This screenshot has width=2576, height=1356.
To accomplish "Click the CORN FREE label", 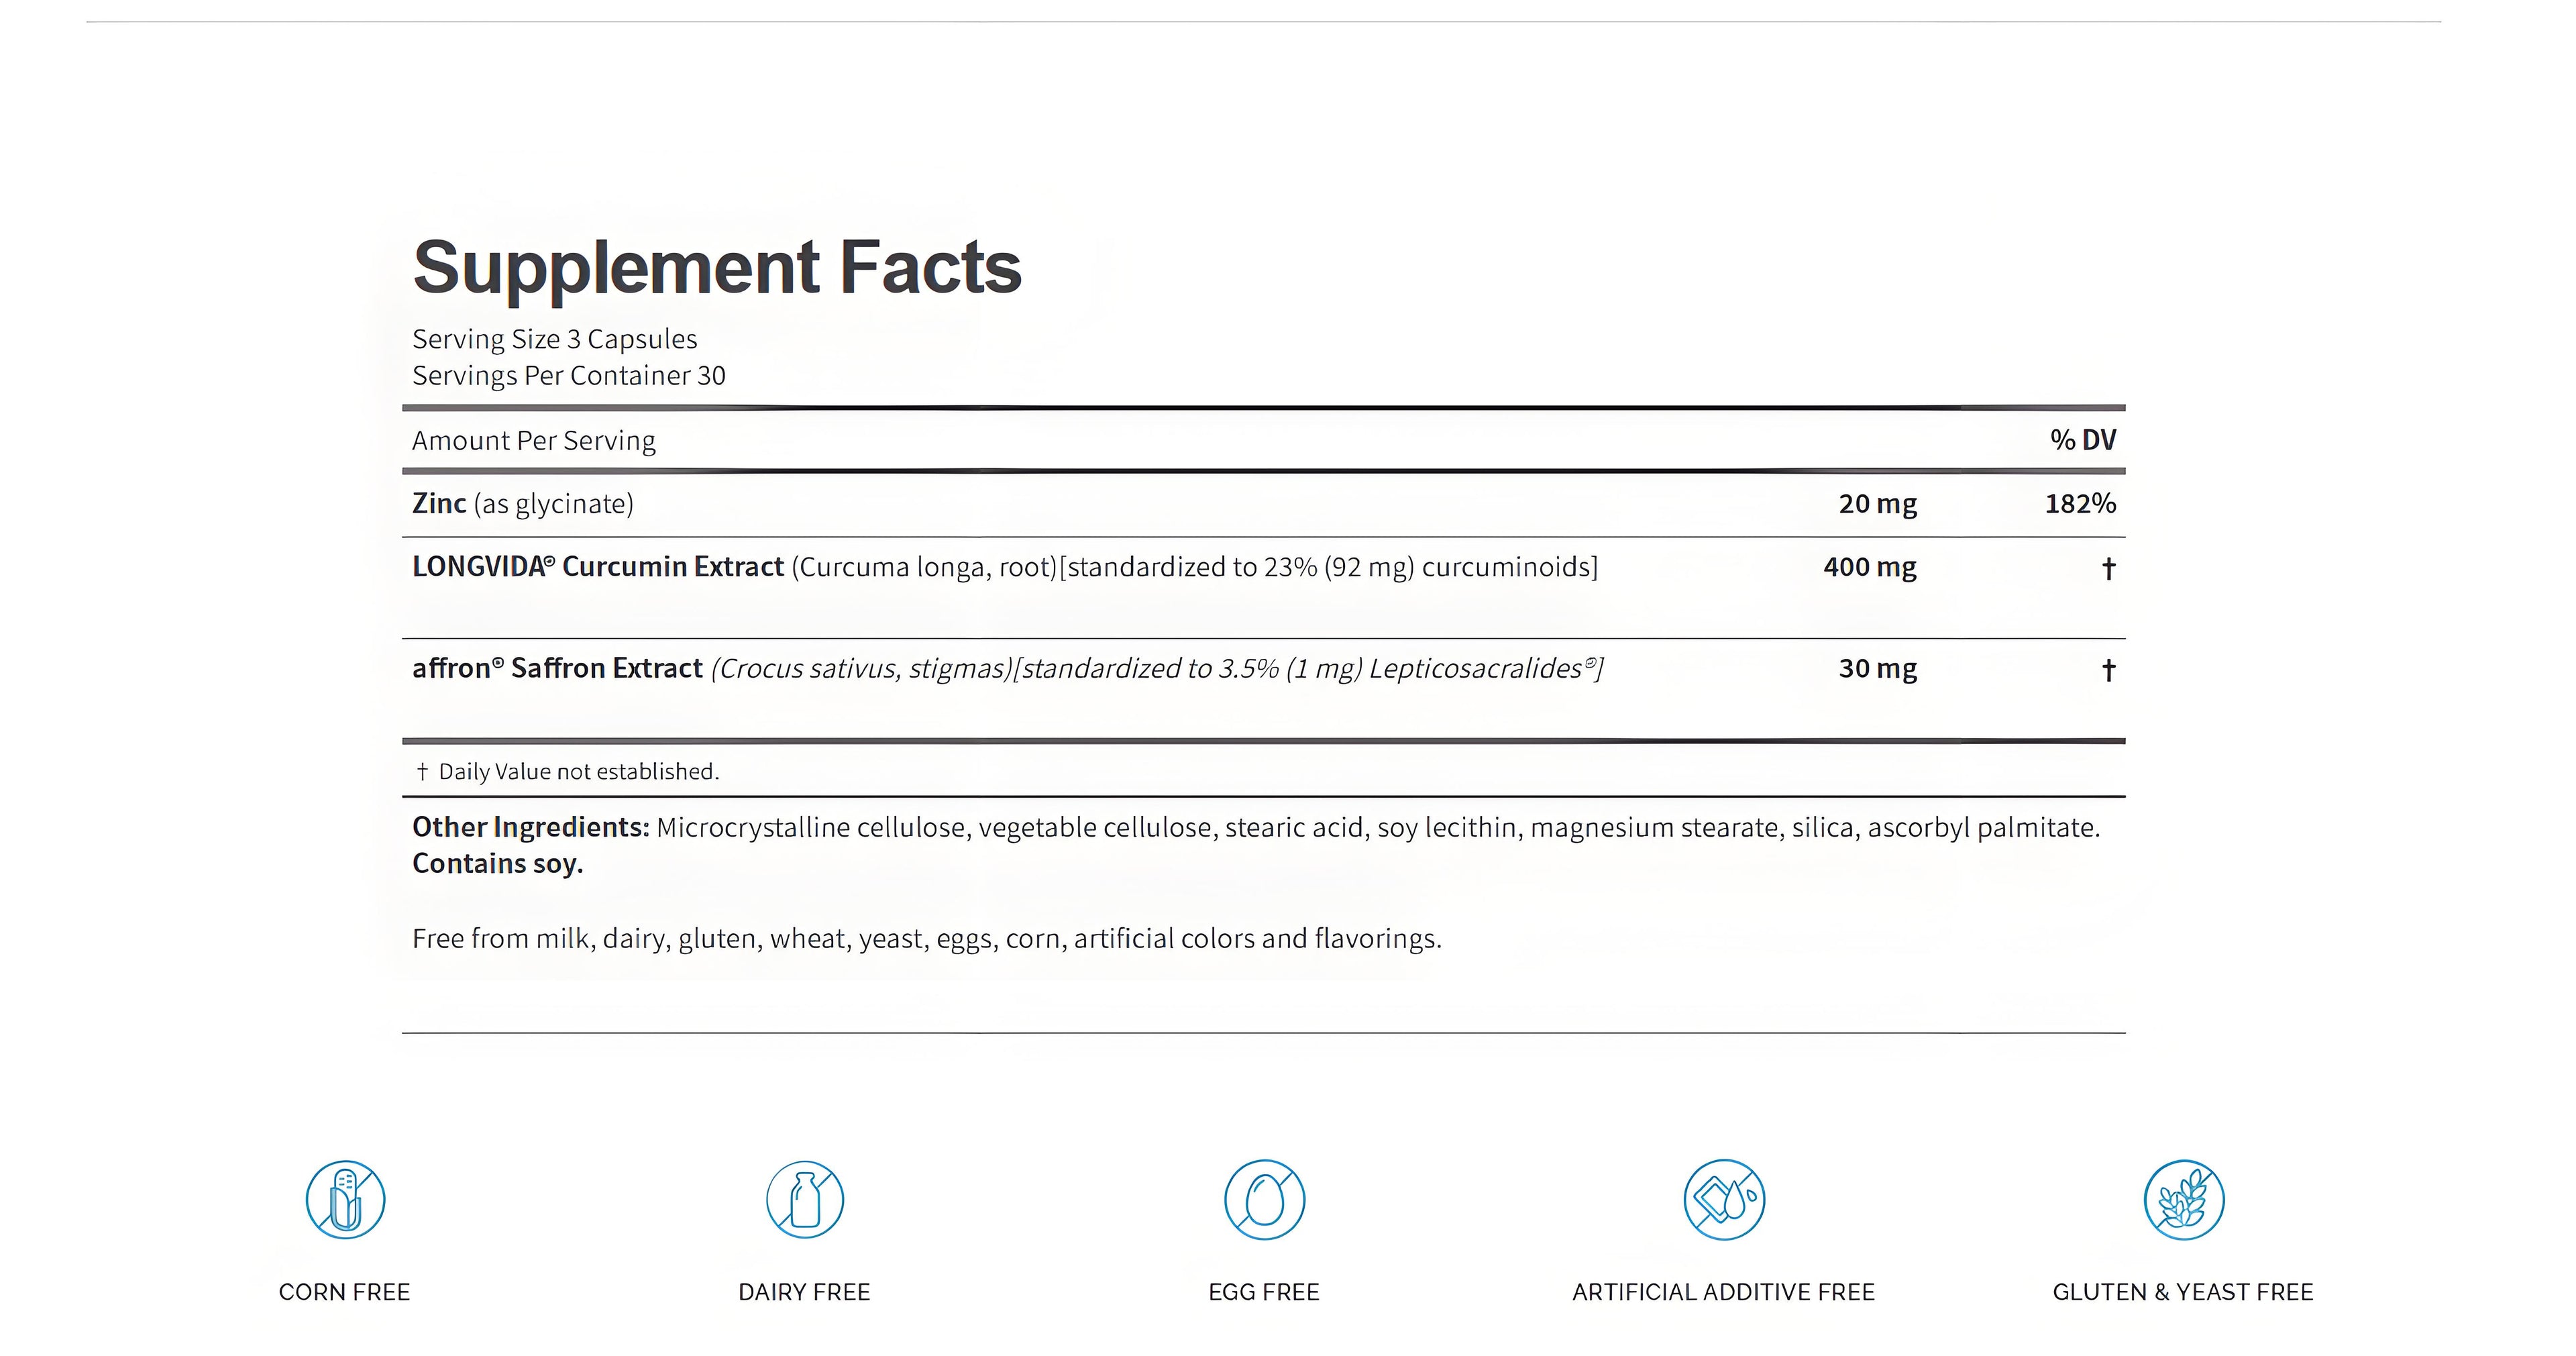I will (x=344, y=1292).
